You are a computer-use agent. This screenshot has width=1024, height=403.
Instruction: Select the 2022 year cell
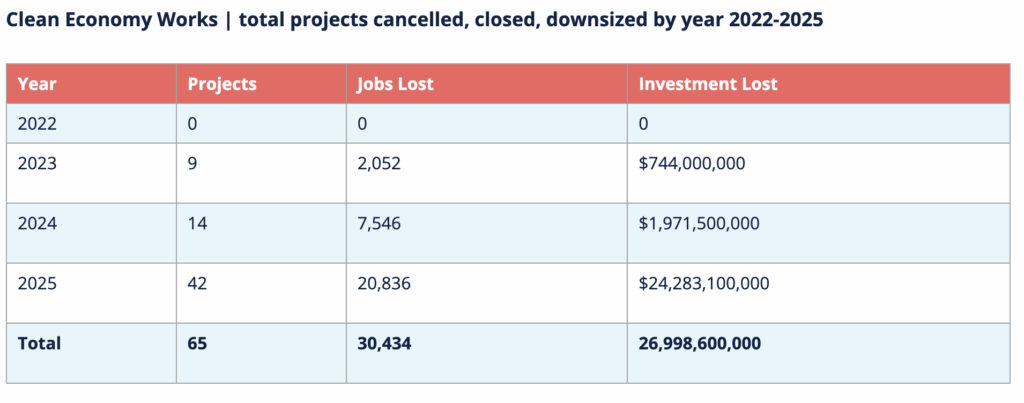(x=39, y=123)
